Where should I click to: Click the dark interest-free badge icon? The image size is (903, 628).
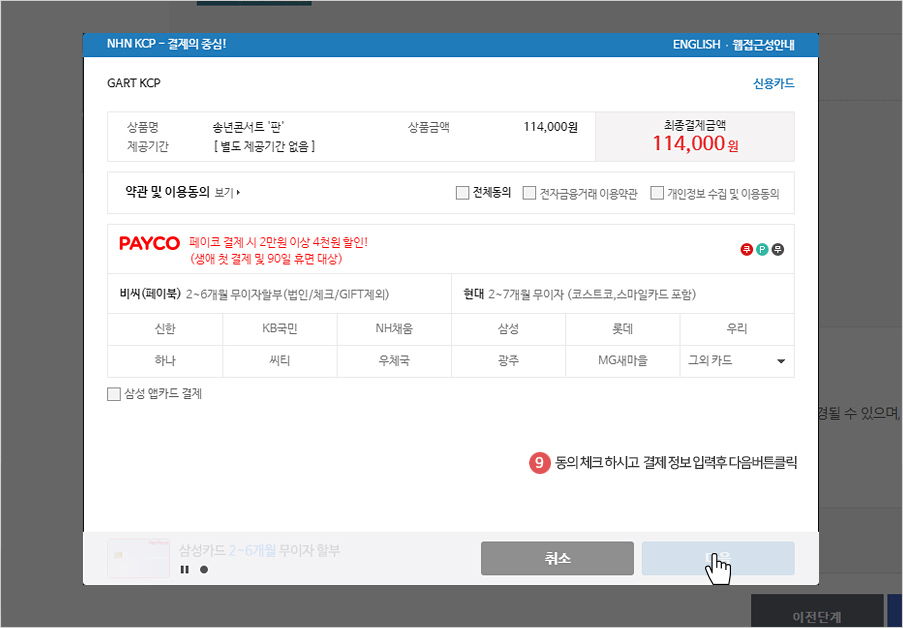(778, 249)
